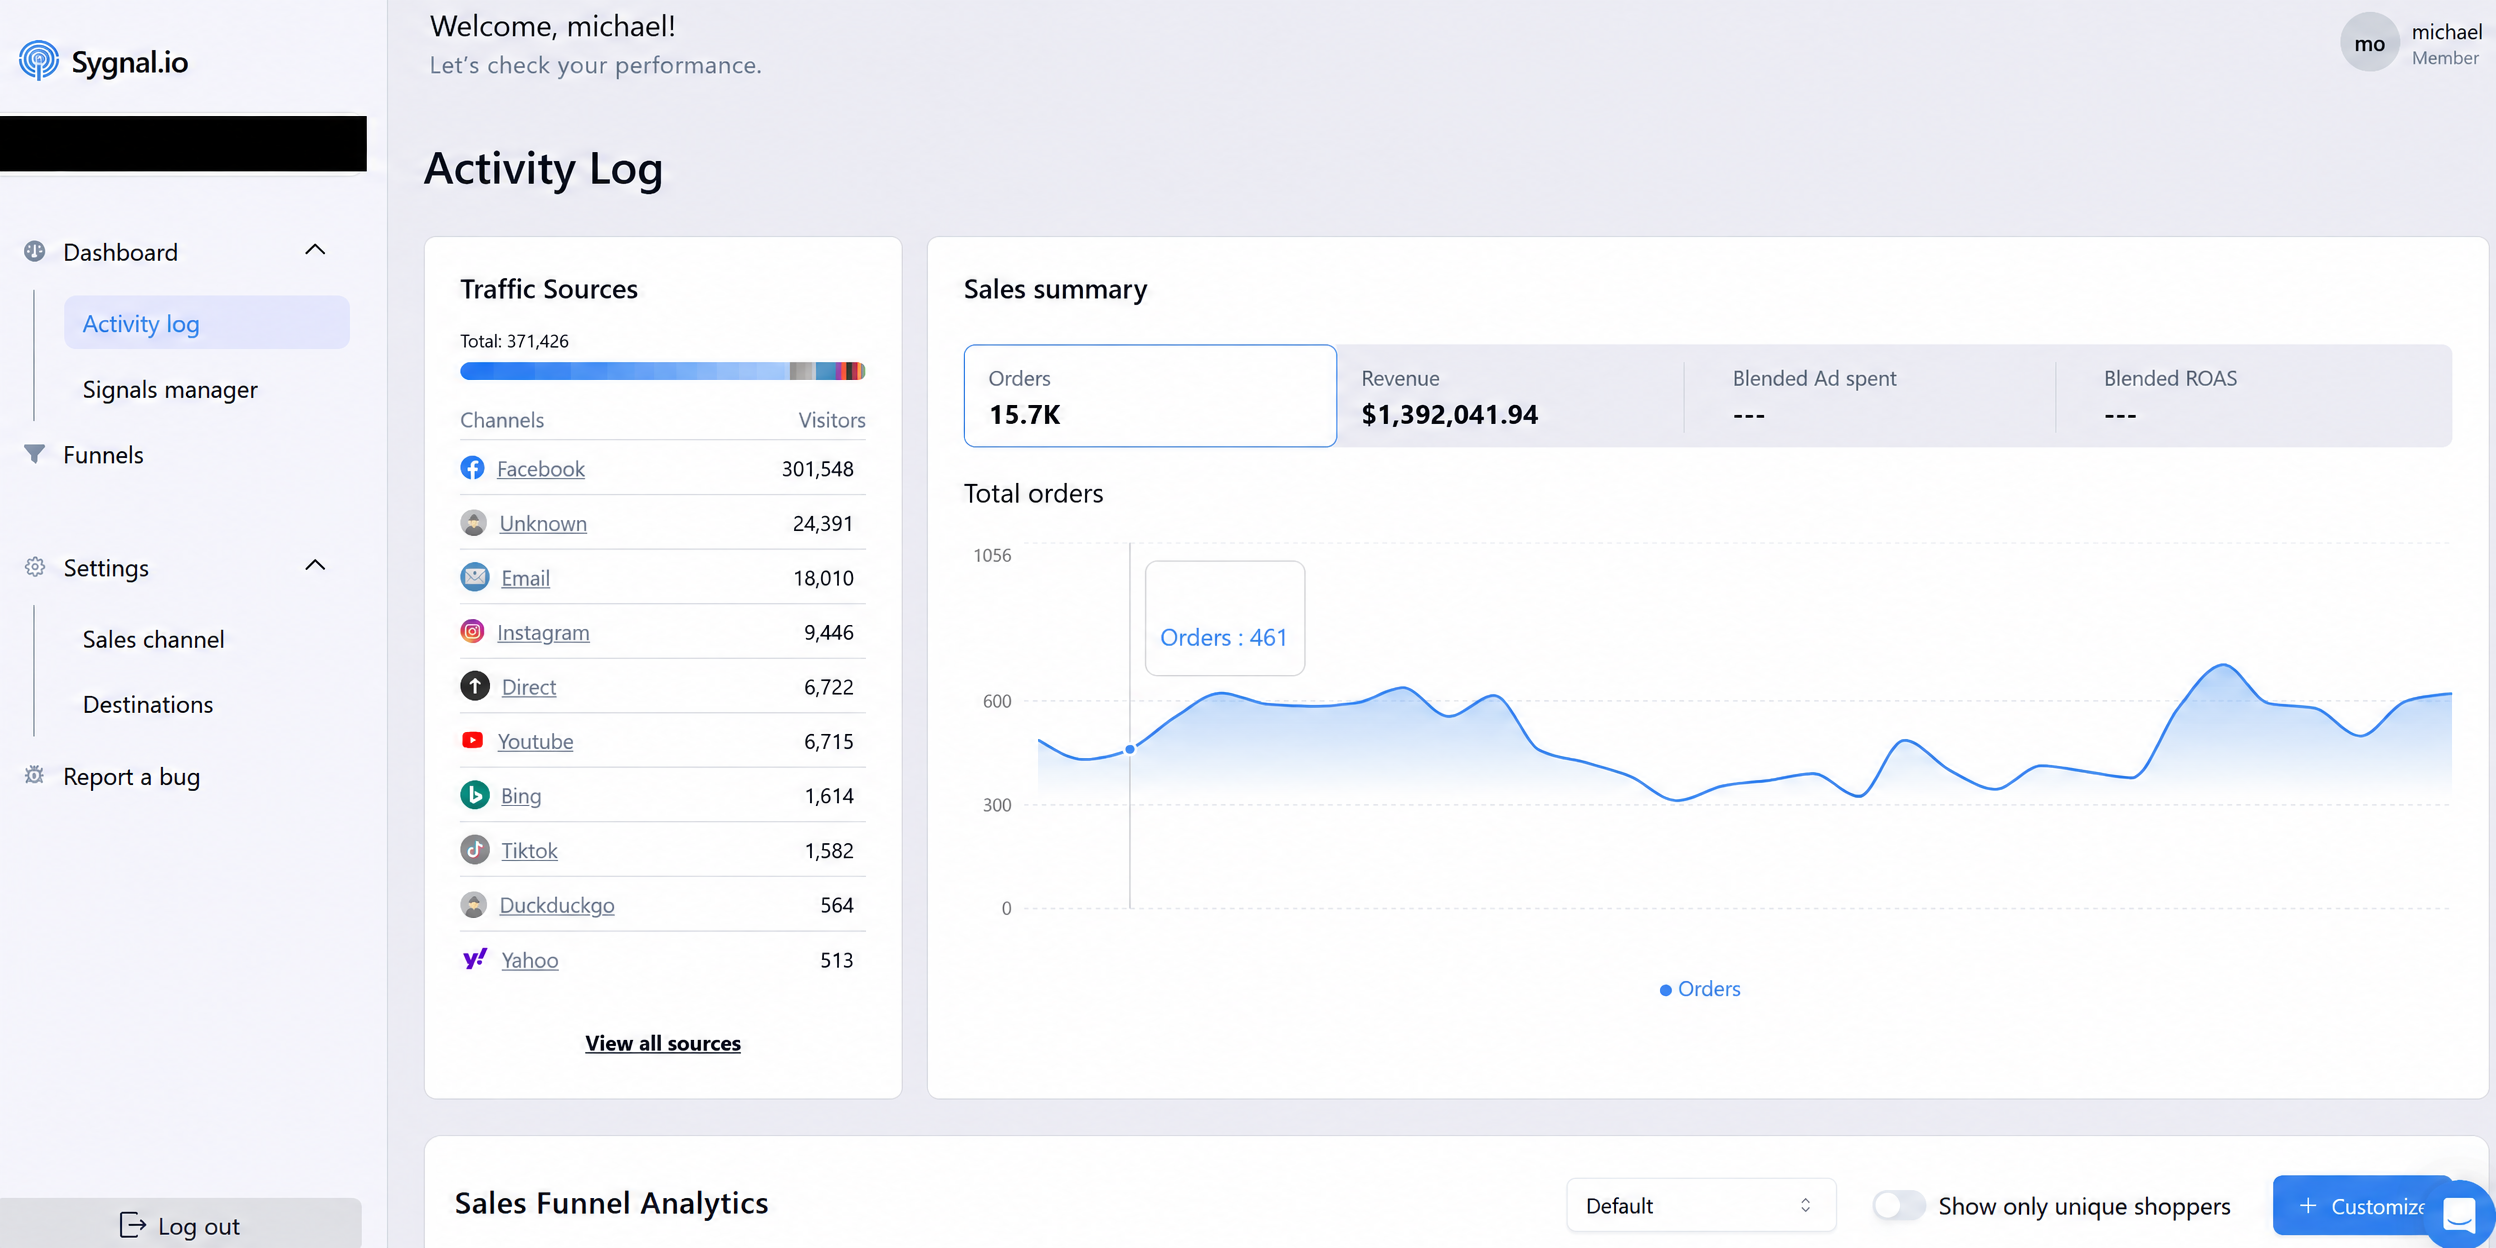This screenshot has width=2496, height=1248.
Task: Open the Funnels menu item
Action: point(103,455)
